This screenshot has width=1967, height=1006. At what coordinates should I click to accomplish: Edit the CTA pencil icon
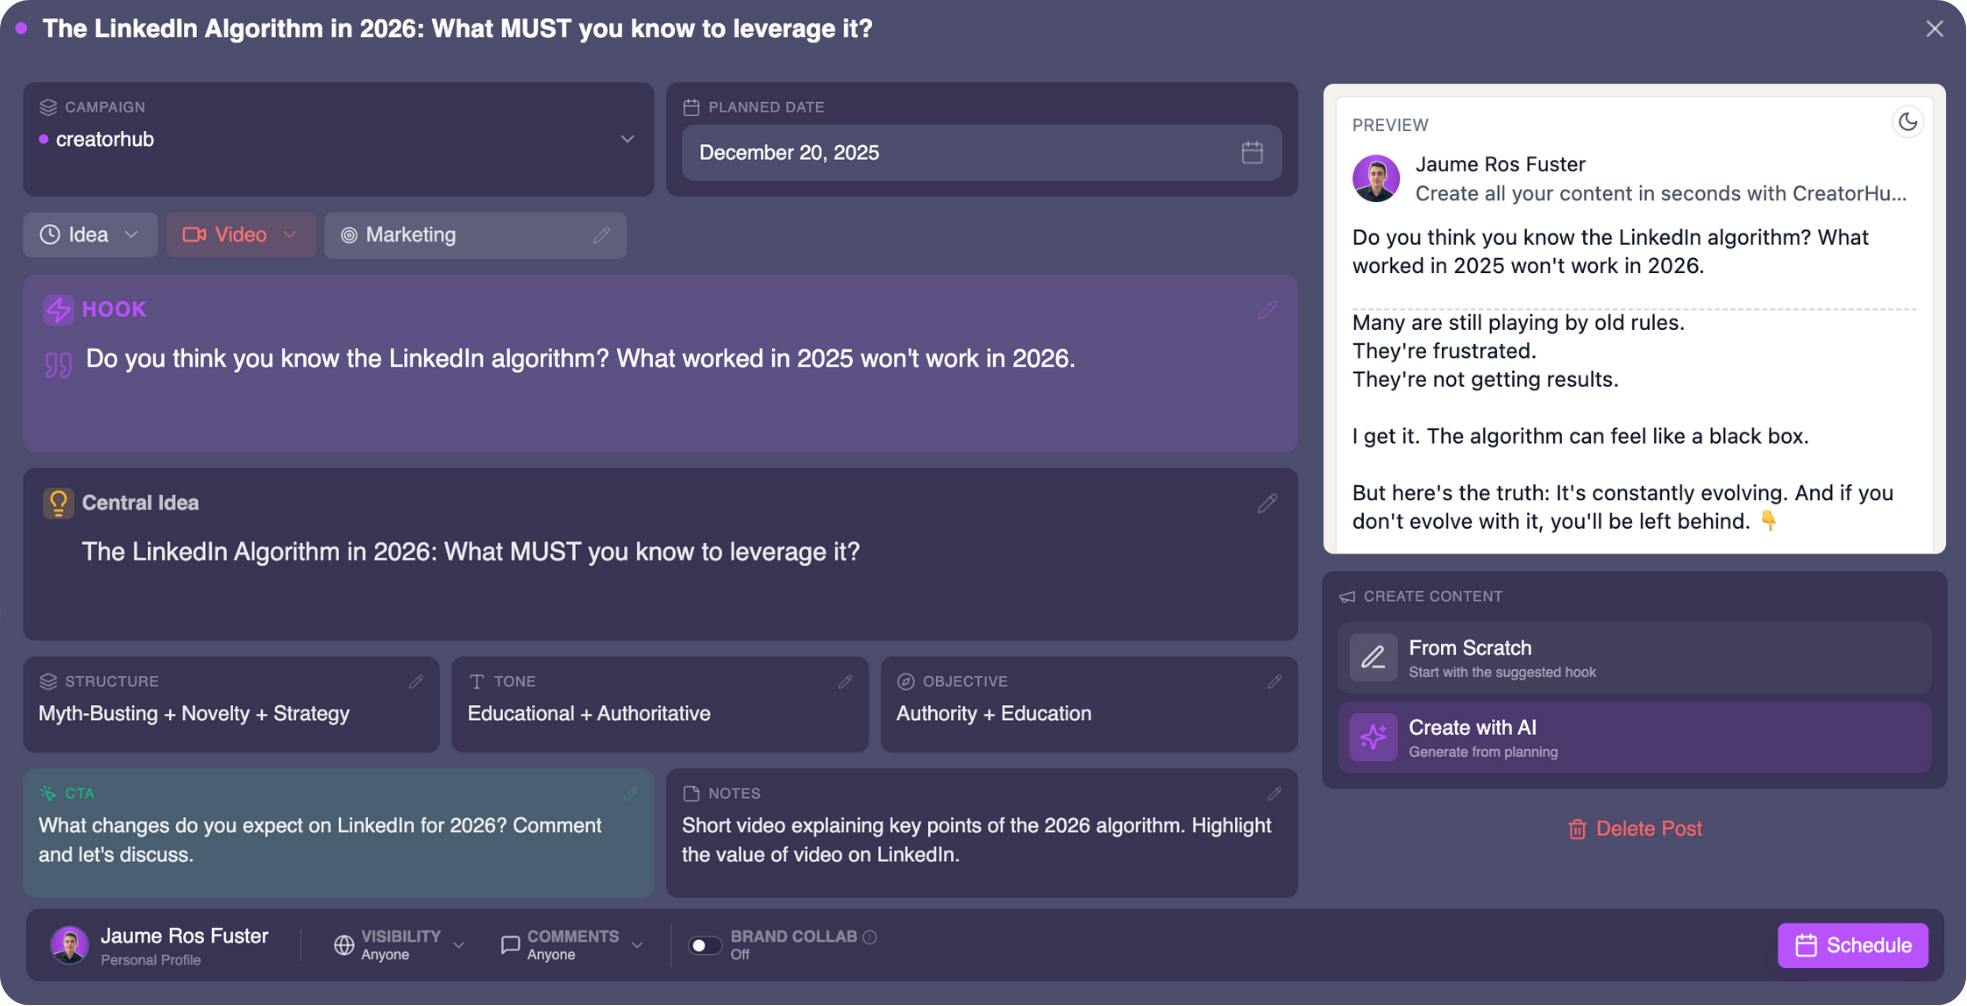click(x=630, y=794)
